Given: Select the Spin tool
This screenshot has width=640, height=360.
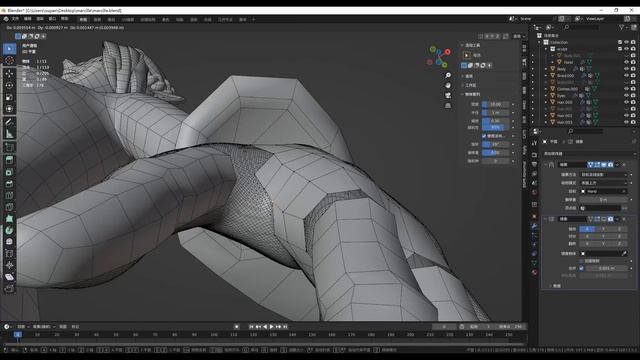Looking at the screenshot, I should [x=9, y=230].
